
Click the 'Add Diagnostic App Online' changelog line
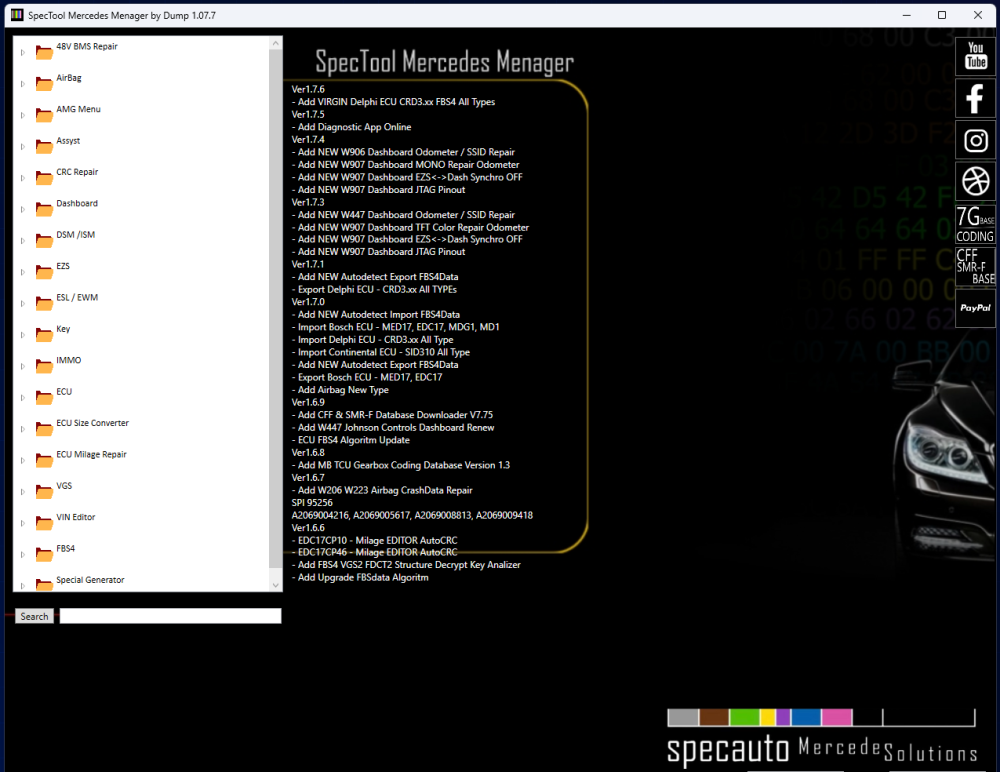point(351,127)
